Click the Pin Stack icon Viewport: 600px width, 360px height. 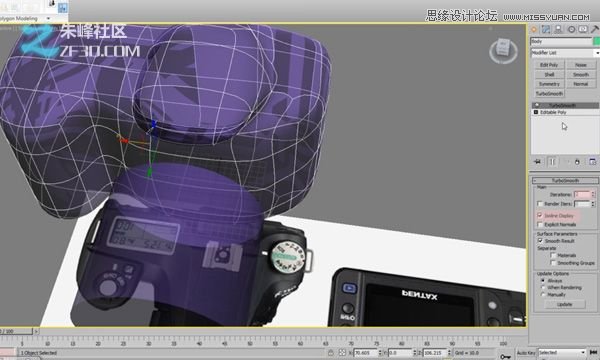click(537, 162)
